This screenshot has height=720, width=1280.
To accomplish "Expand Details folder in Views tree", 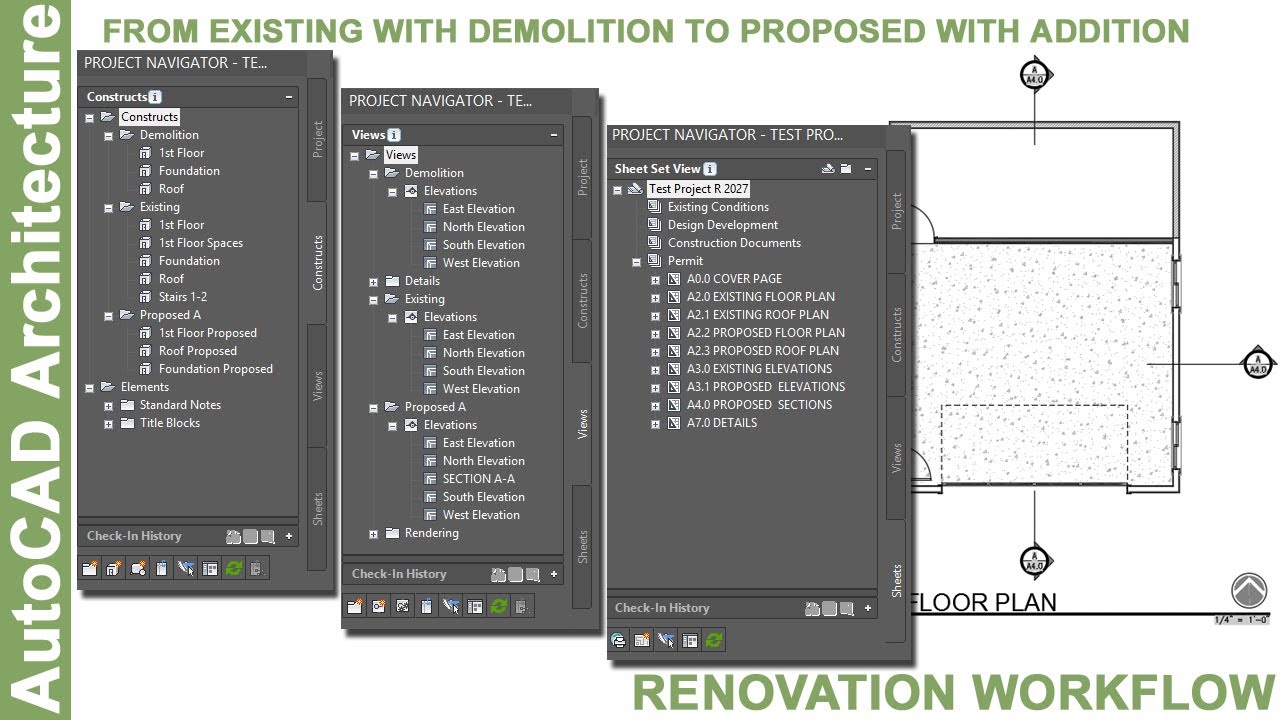I will tap(374, 281).
